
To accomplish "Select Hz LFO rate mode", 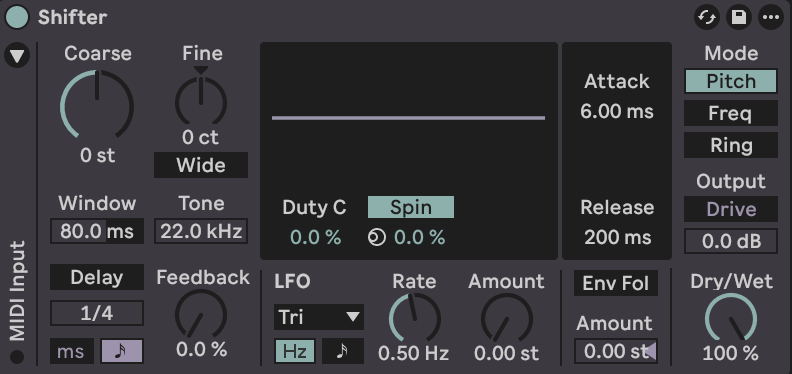I will [295, 351].
